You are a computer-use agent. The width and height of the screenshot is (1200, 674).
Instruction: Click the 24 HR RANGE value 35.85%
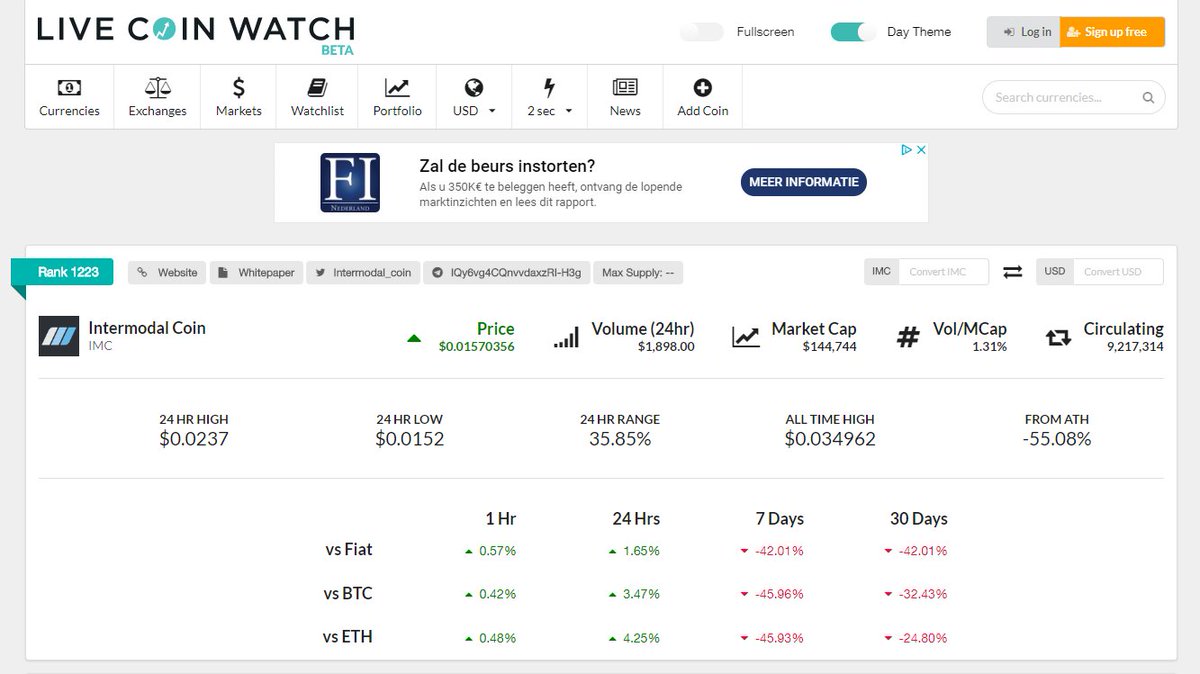[x=620, y=439]
